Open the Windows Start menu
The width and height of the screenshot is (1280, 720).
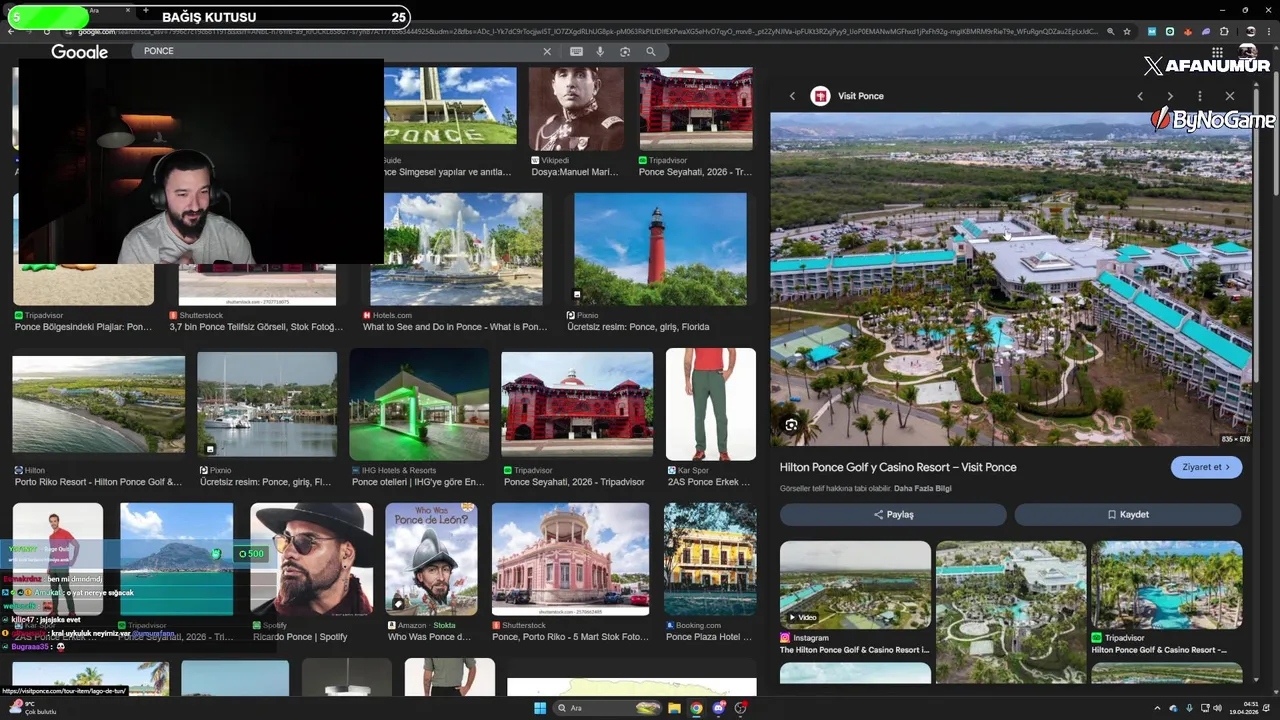tap(540, 709)
